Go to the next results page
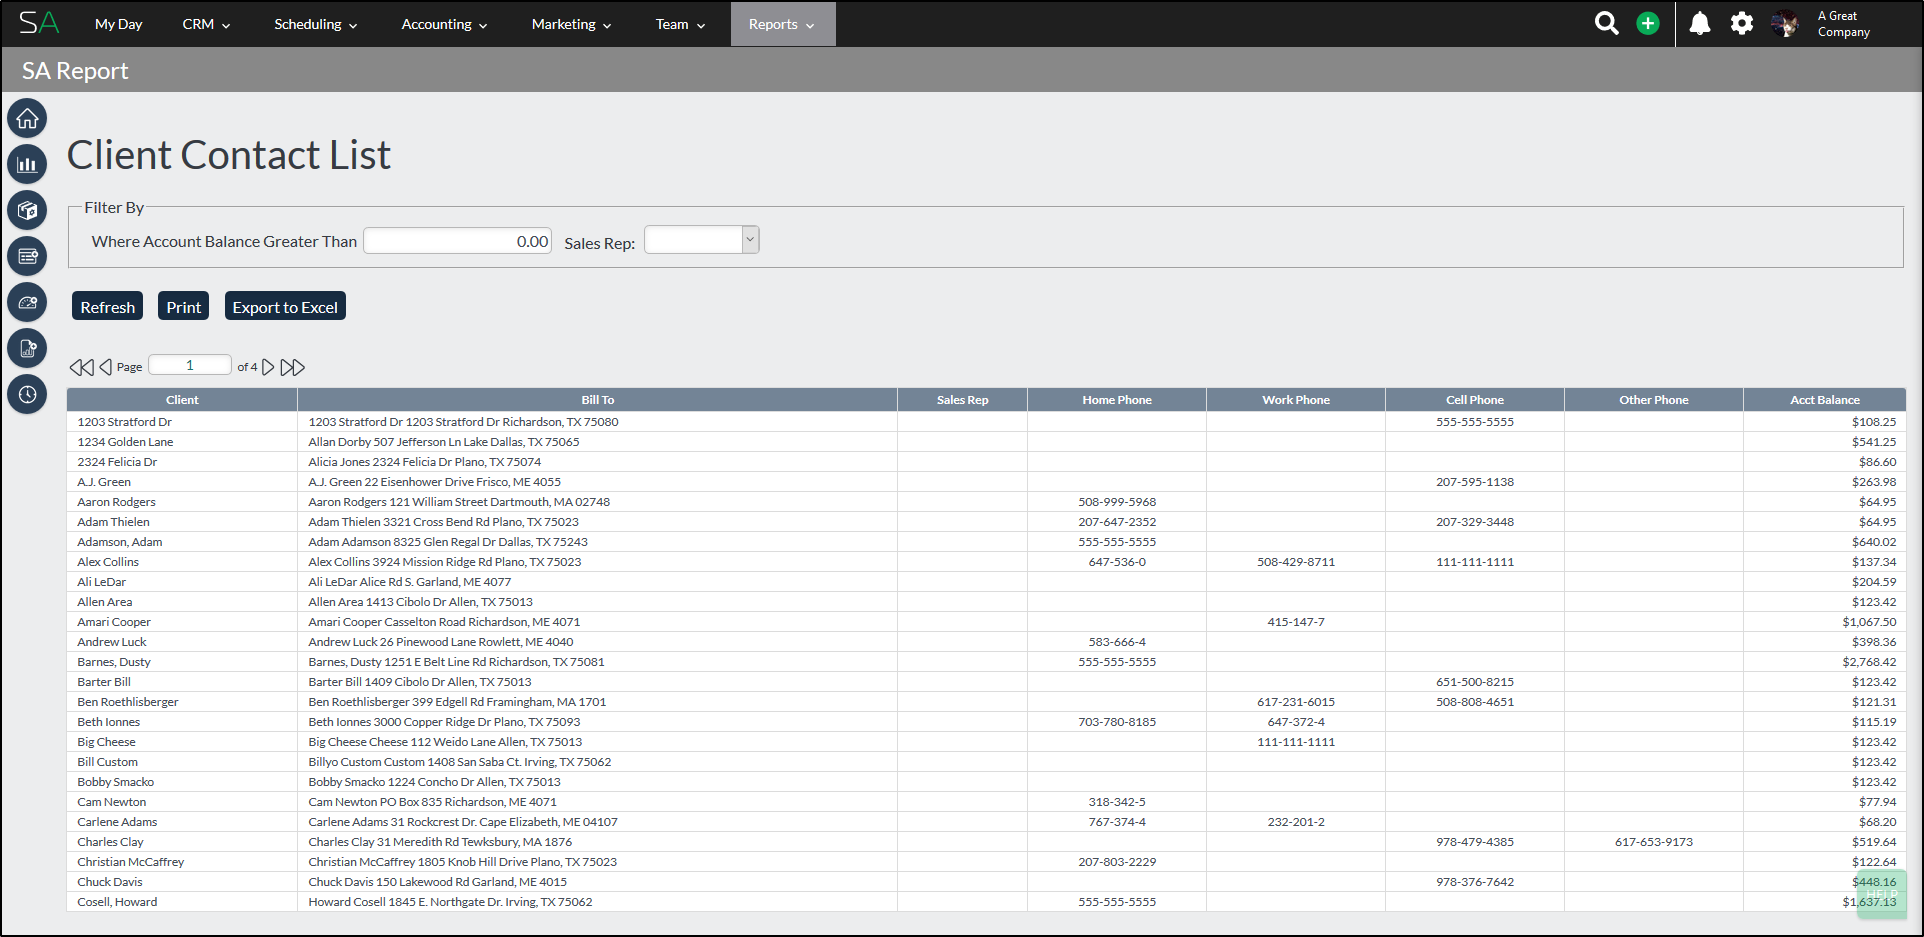The height and width of the screenshot is (937, 1924). [268, 367]
